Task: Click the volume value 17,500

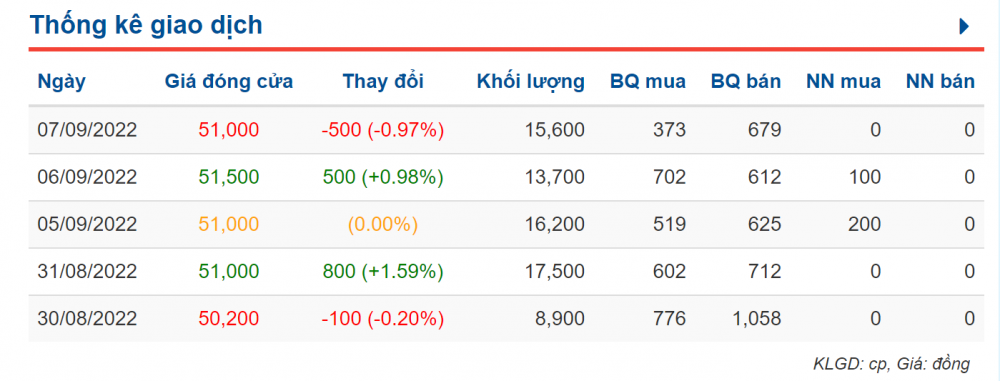Action: 555,271
